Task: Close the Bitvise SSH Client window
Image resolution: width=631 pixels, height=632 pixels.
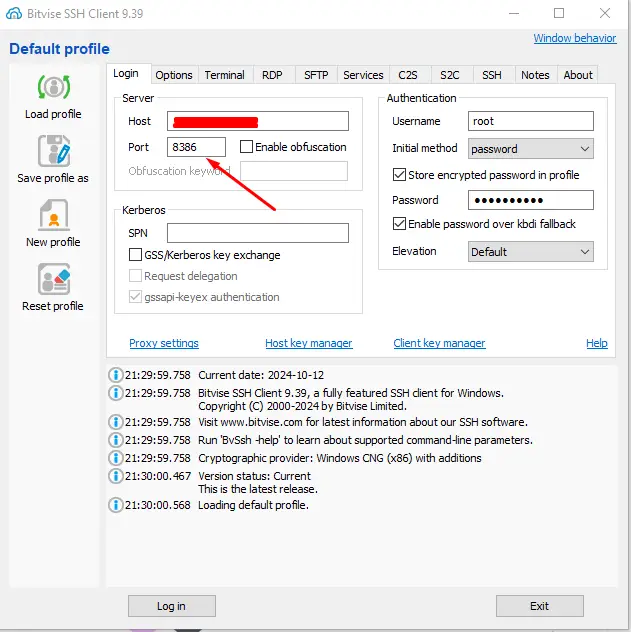Action: [x=605, y=13]
